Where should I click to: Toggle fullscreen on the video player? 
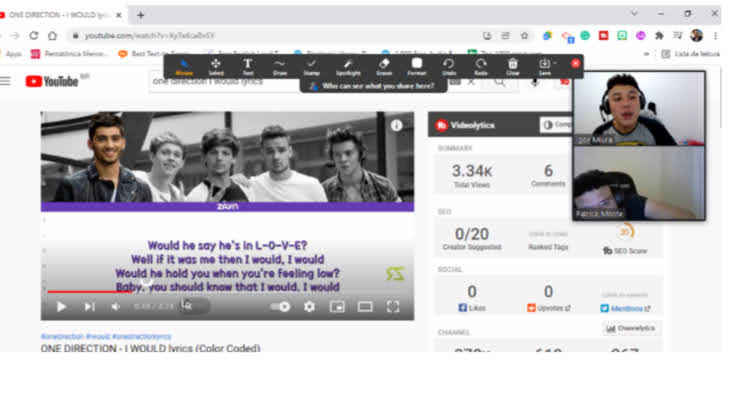coord(393,307)
